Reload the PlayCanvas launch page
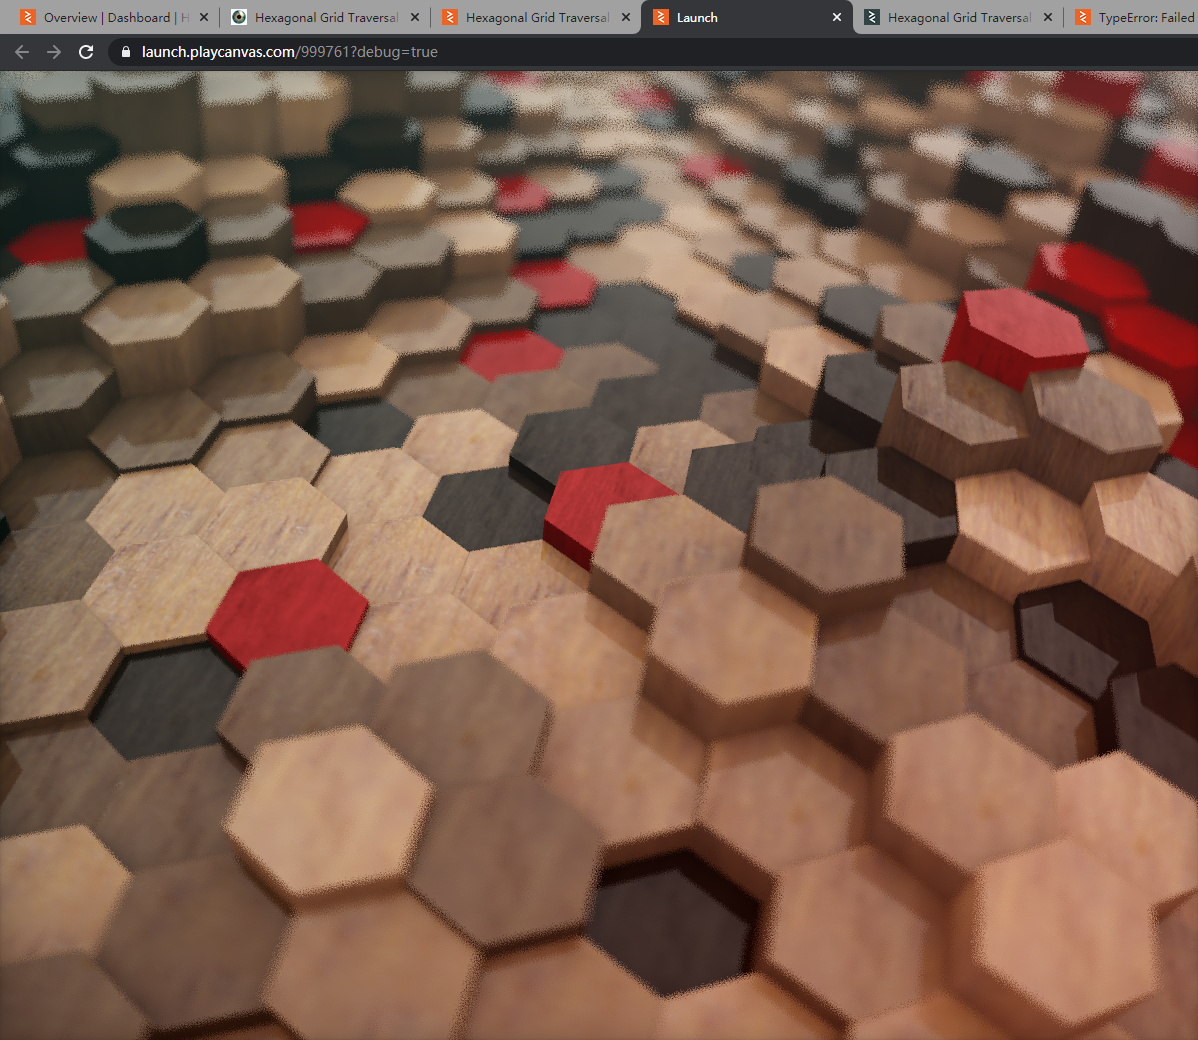 tap(86, 52)
